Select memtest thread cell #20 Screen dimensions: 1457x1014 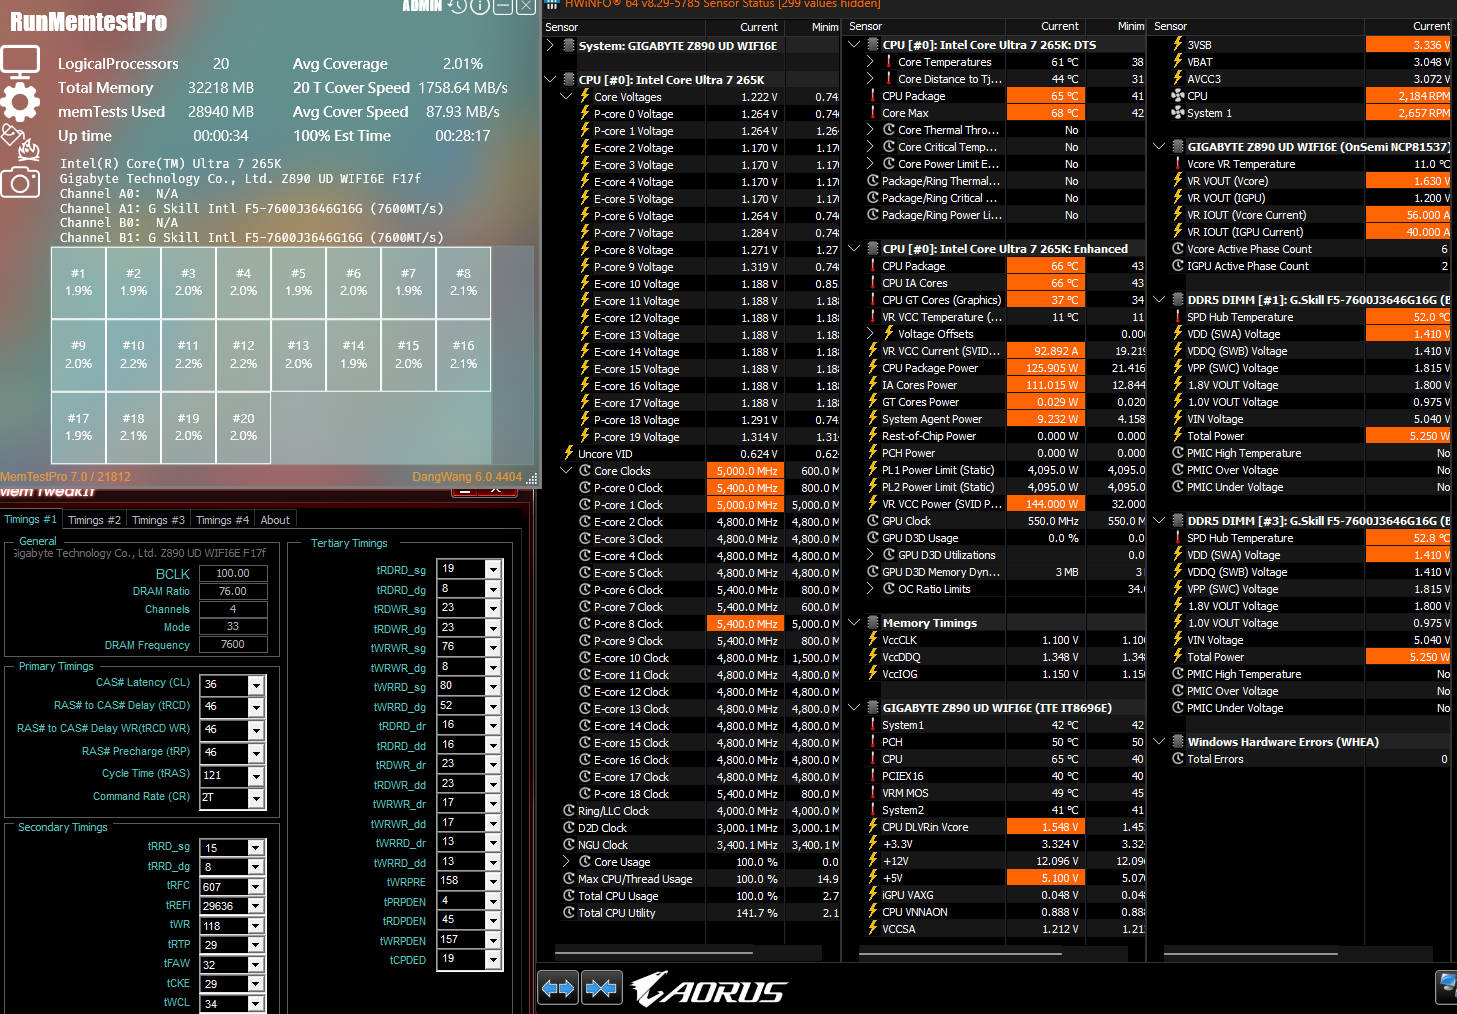point(243,427)
